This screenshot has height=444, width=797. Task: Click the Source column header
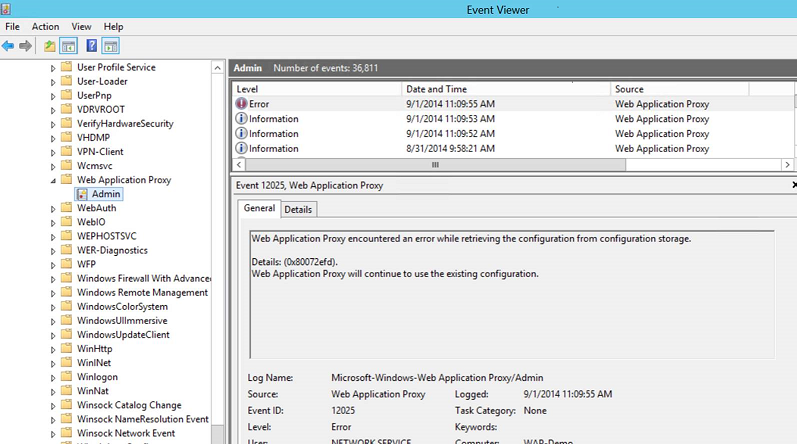(x=629, y=89)
